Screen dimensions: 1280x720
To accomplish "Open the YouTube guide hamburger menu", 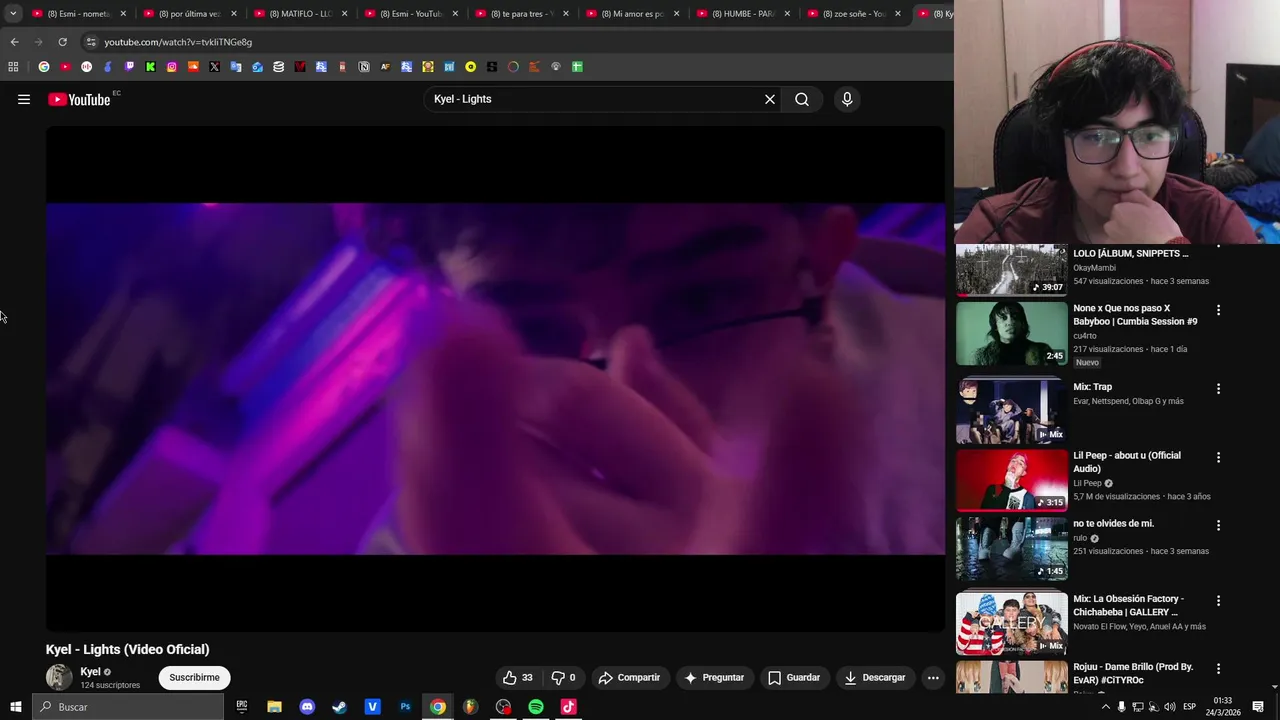I will (24, 99).
